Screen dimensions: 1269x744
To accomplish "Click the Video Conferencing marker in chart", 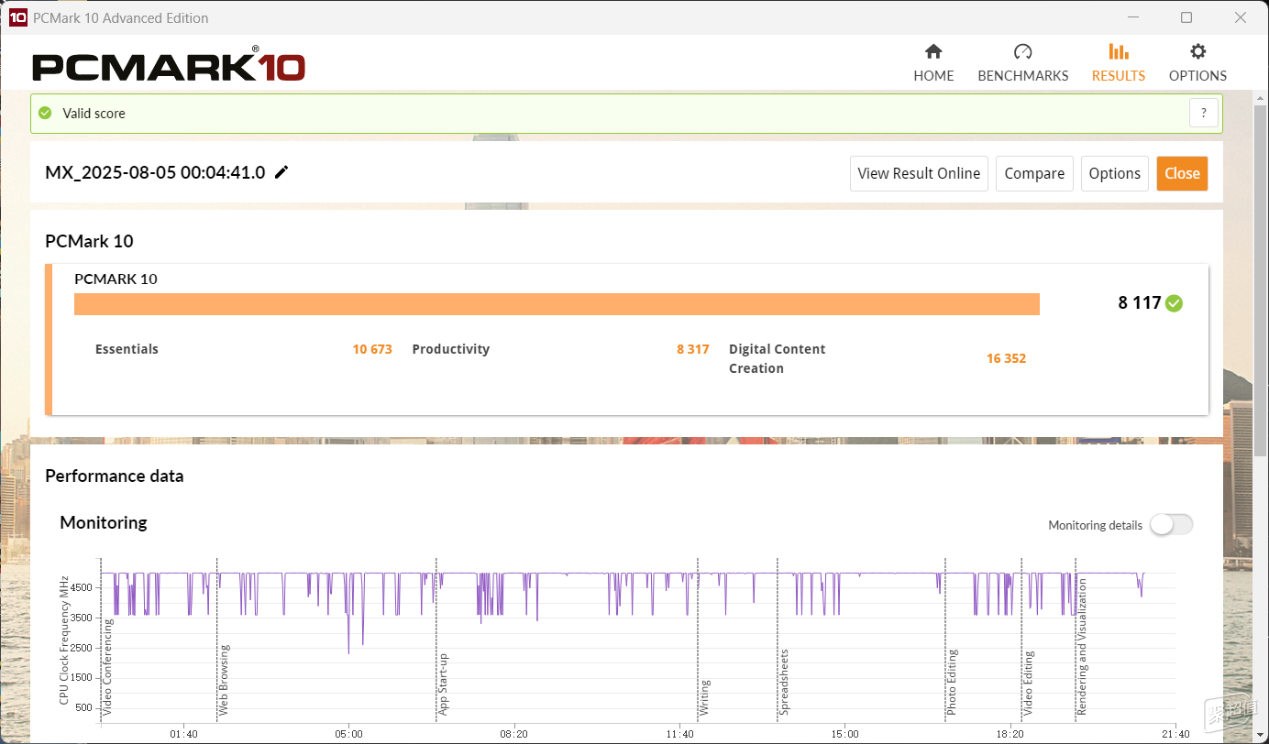I will [108, 668].
